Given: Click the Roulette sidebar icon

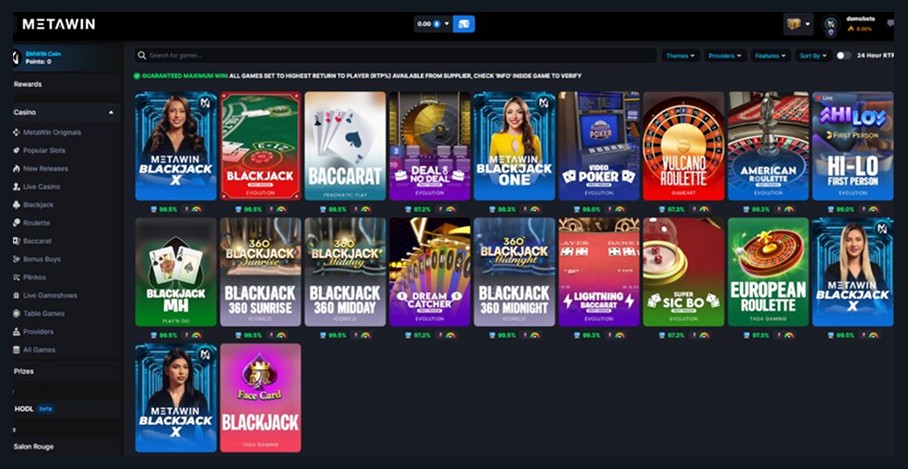Looking at the screenshot, I should (x=17, y=223).
